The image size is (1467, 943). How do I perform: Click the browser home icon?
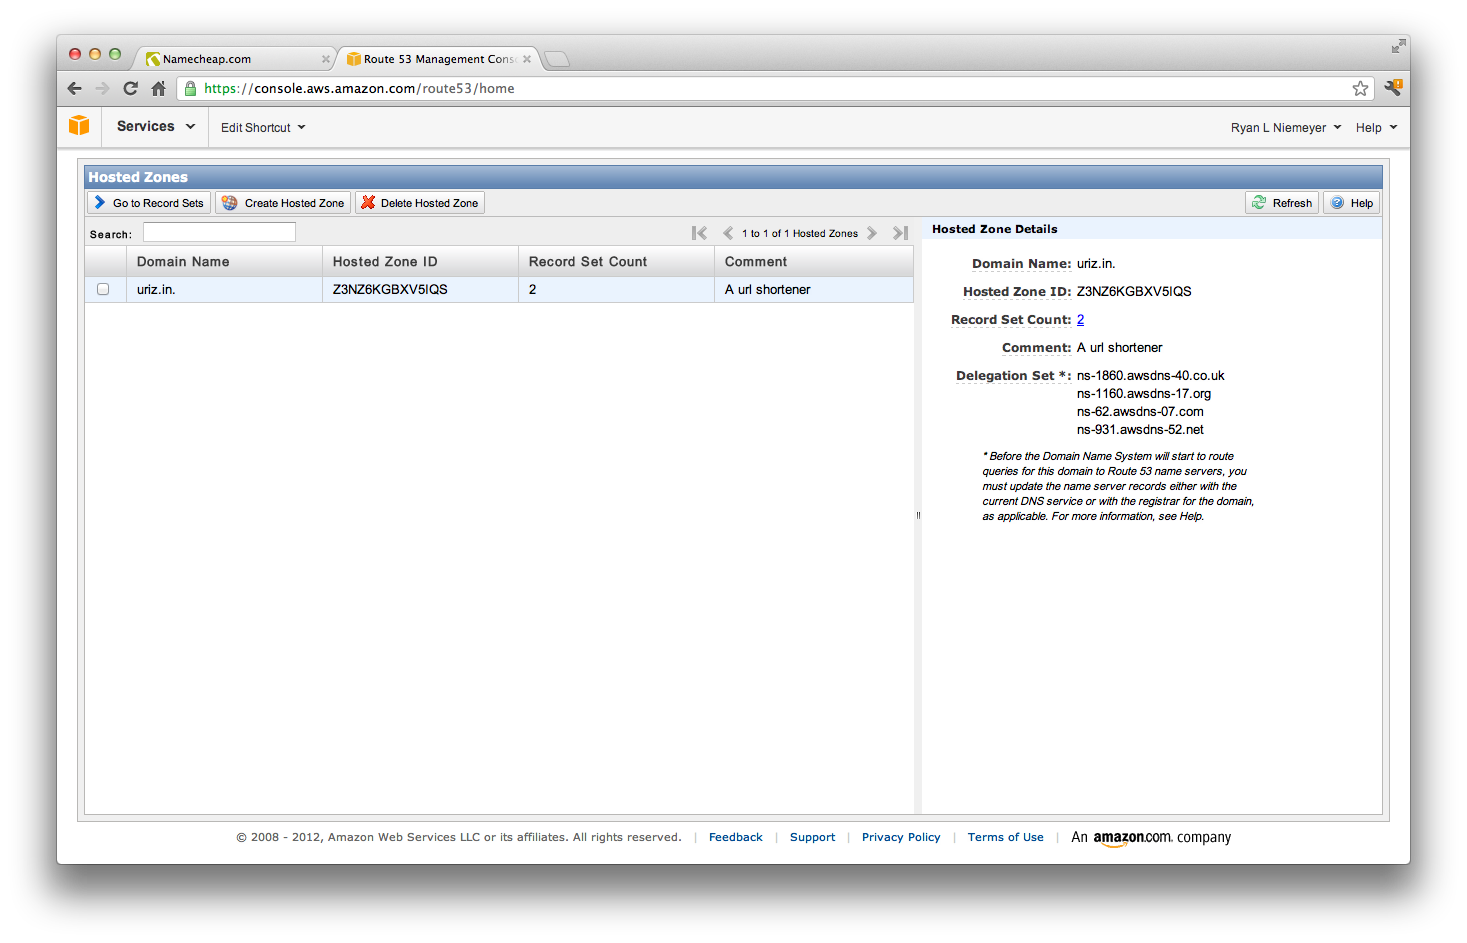point(158,88)
